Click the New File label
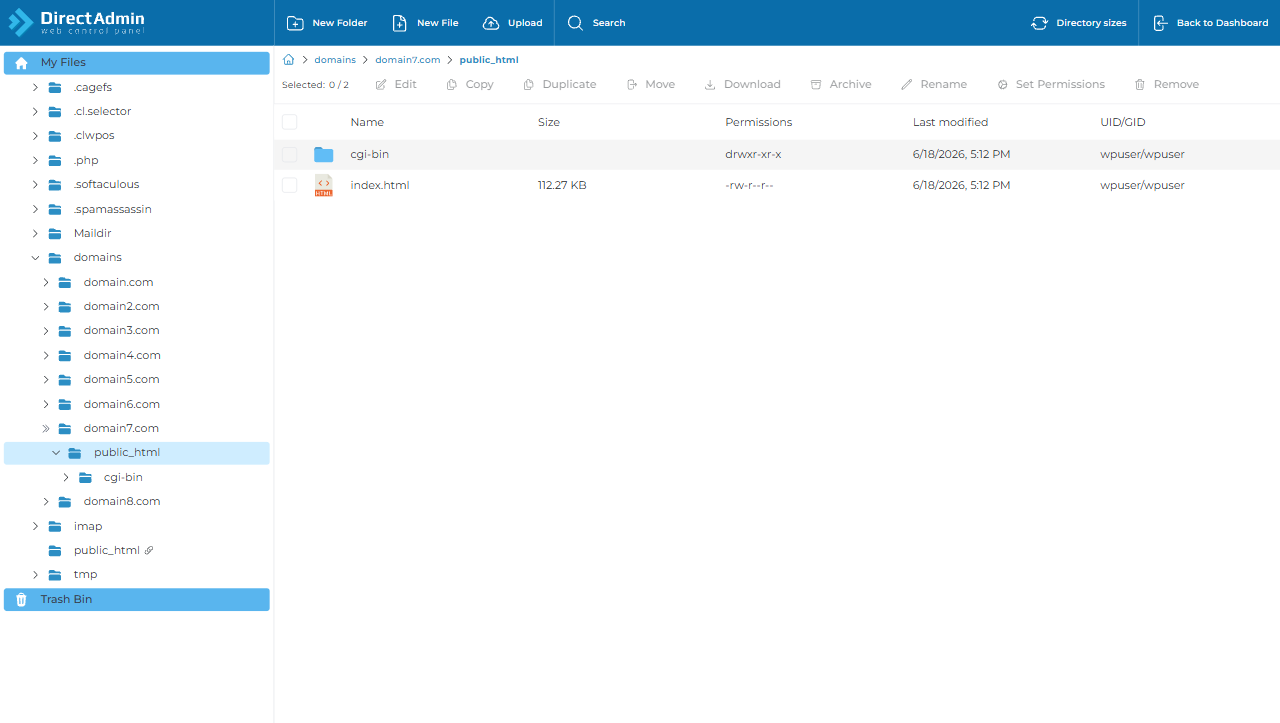 tap(438, 23)
